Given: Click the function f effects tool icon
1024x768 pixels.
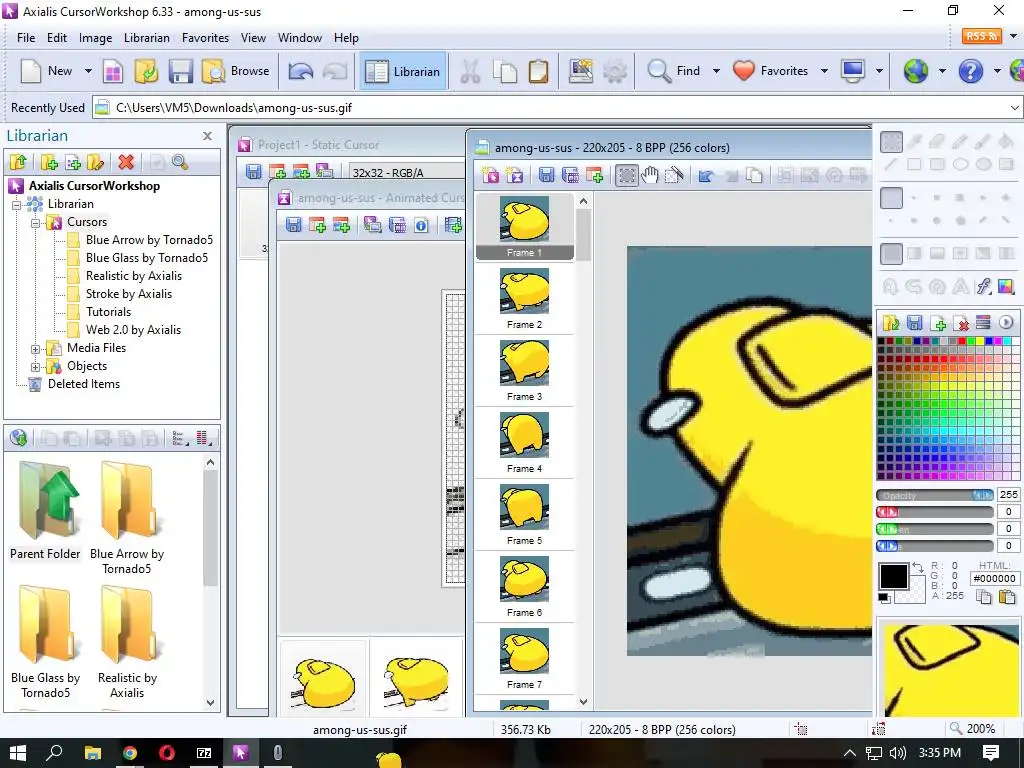Looking at the screenshot, I should 983,286.
